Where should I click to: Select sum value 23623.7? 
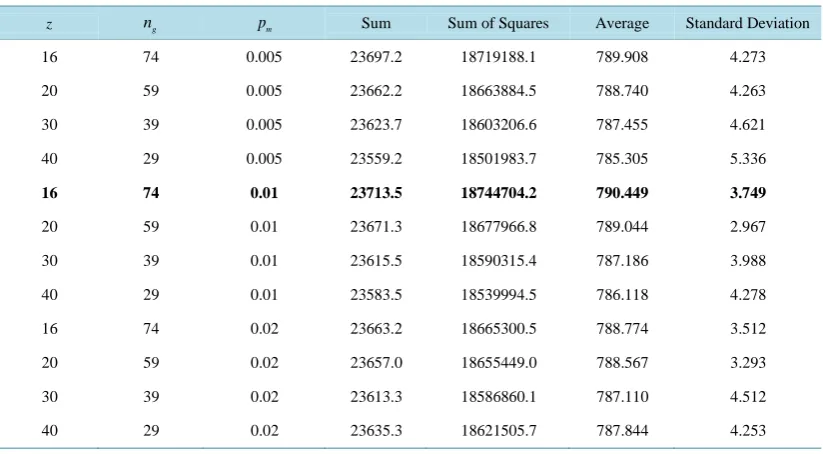click(x=376, y=125)
